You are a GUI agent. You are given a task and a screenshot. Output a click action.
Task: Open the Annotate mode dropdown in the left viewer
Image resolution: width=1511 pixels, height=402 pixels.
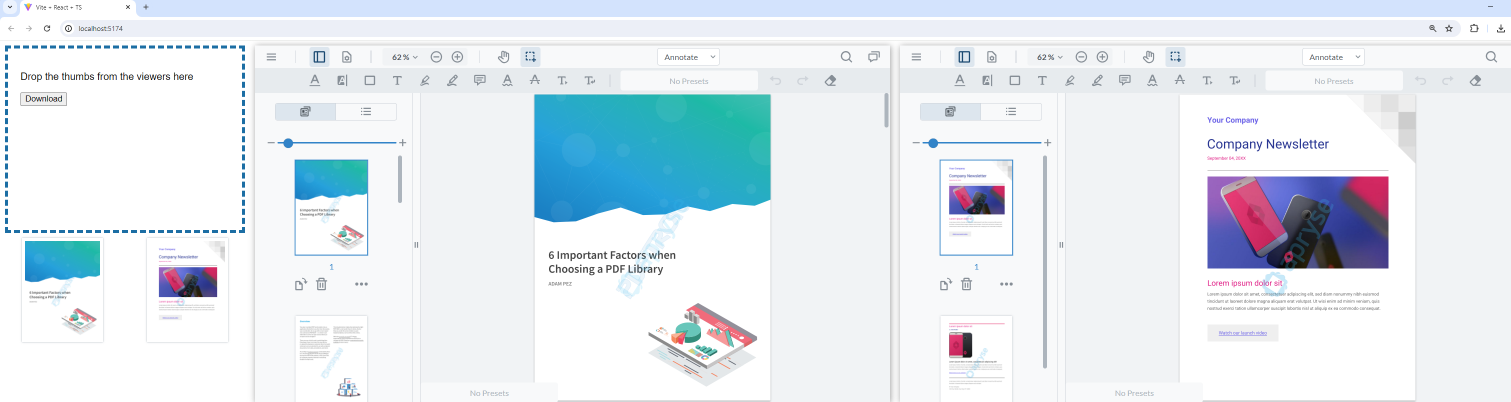(x=688, y=57)
